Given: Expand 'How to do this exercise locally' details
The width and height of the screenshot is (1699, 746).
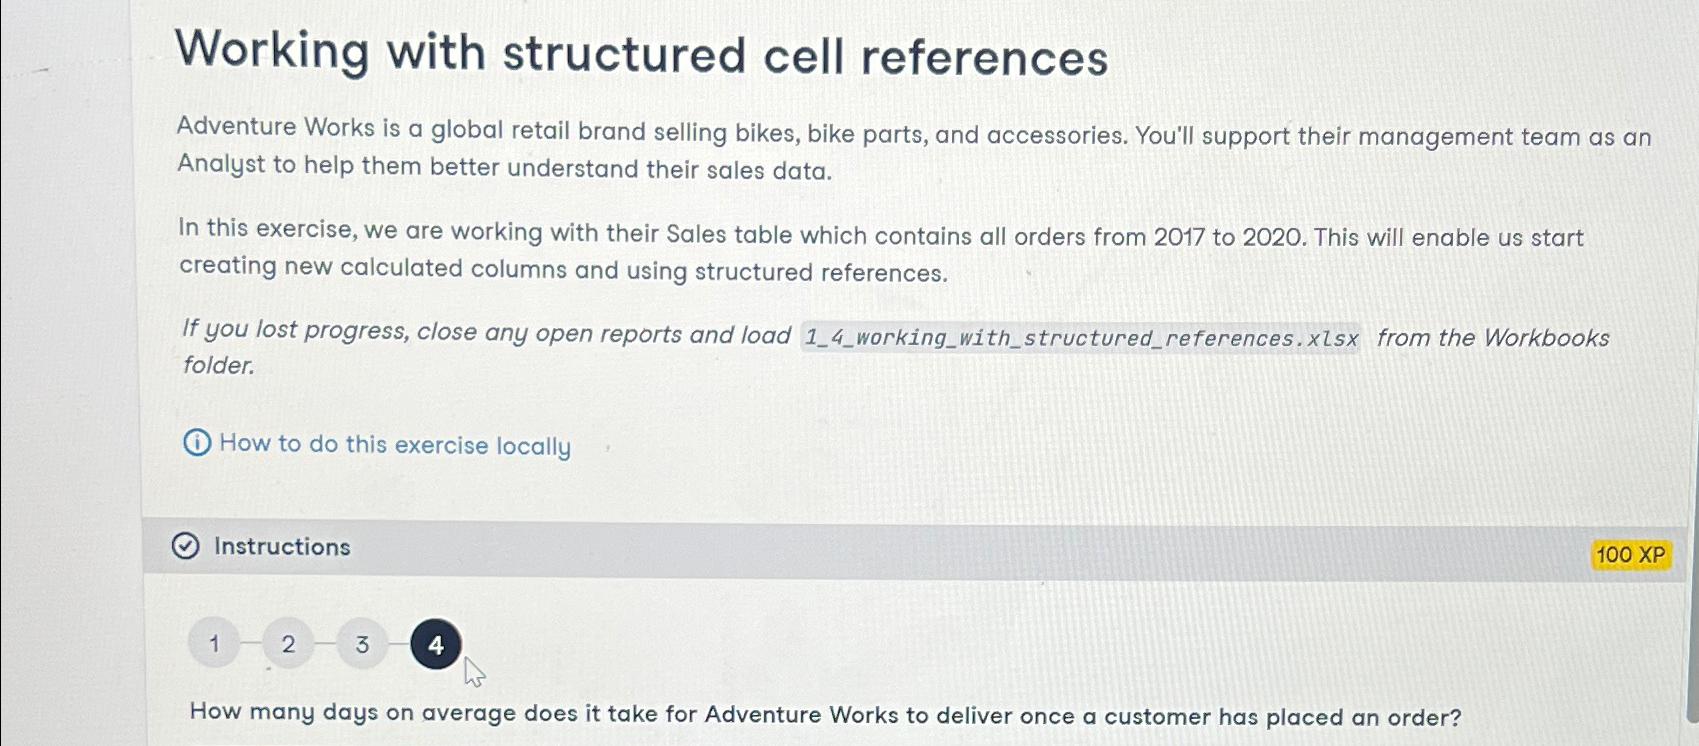Looking at the screenshot, I should pyautogui.click(x=393, y=445).
